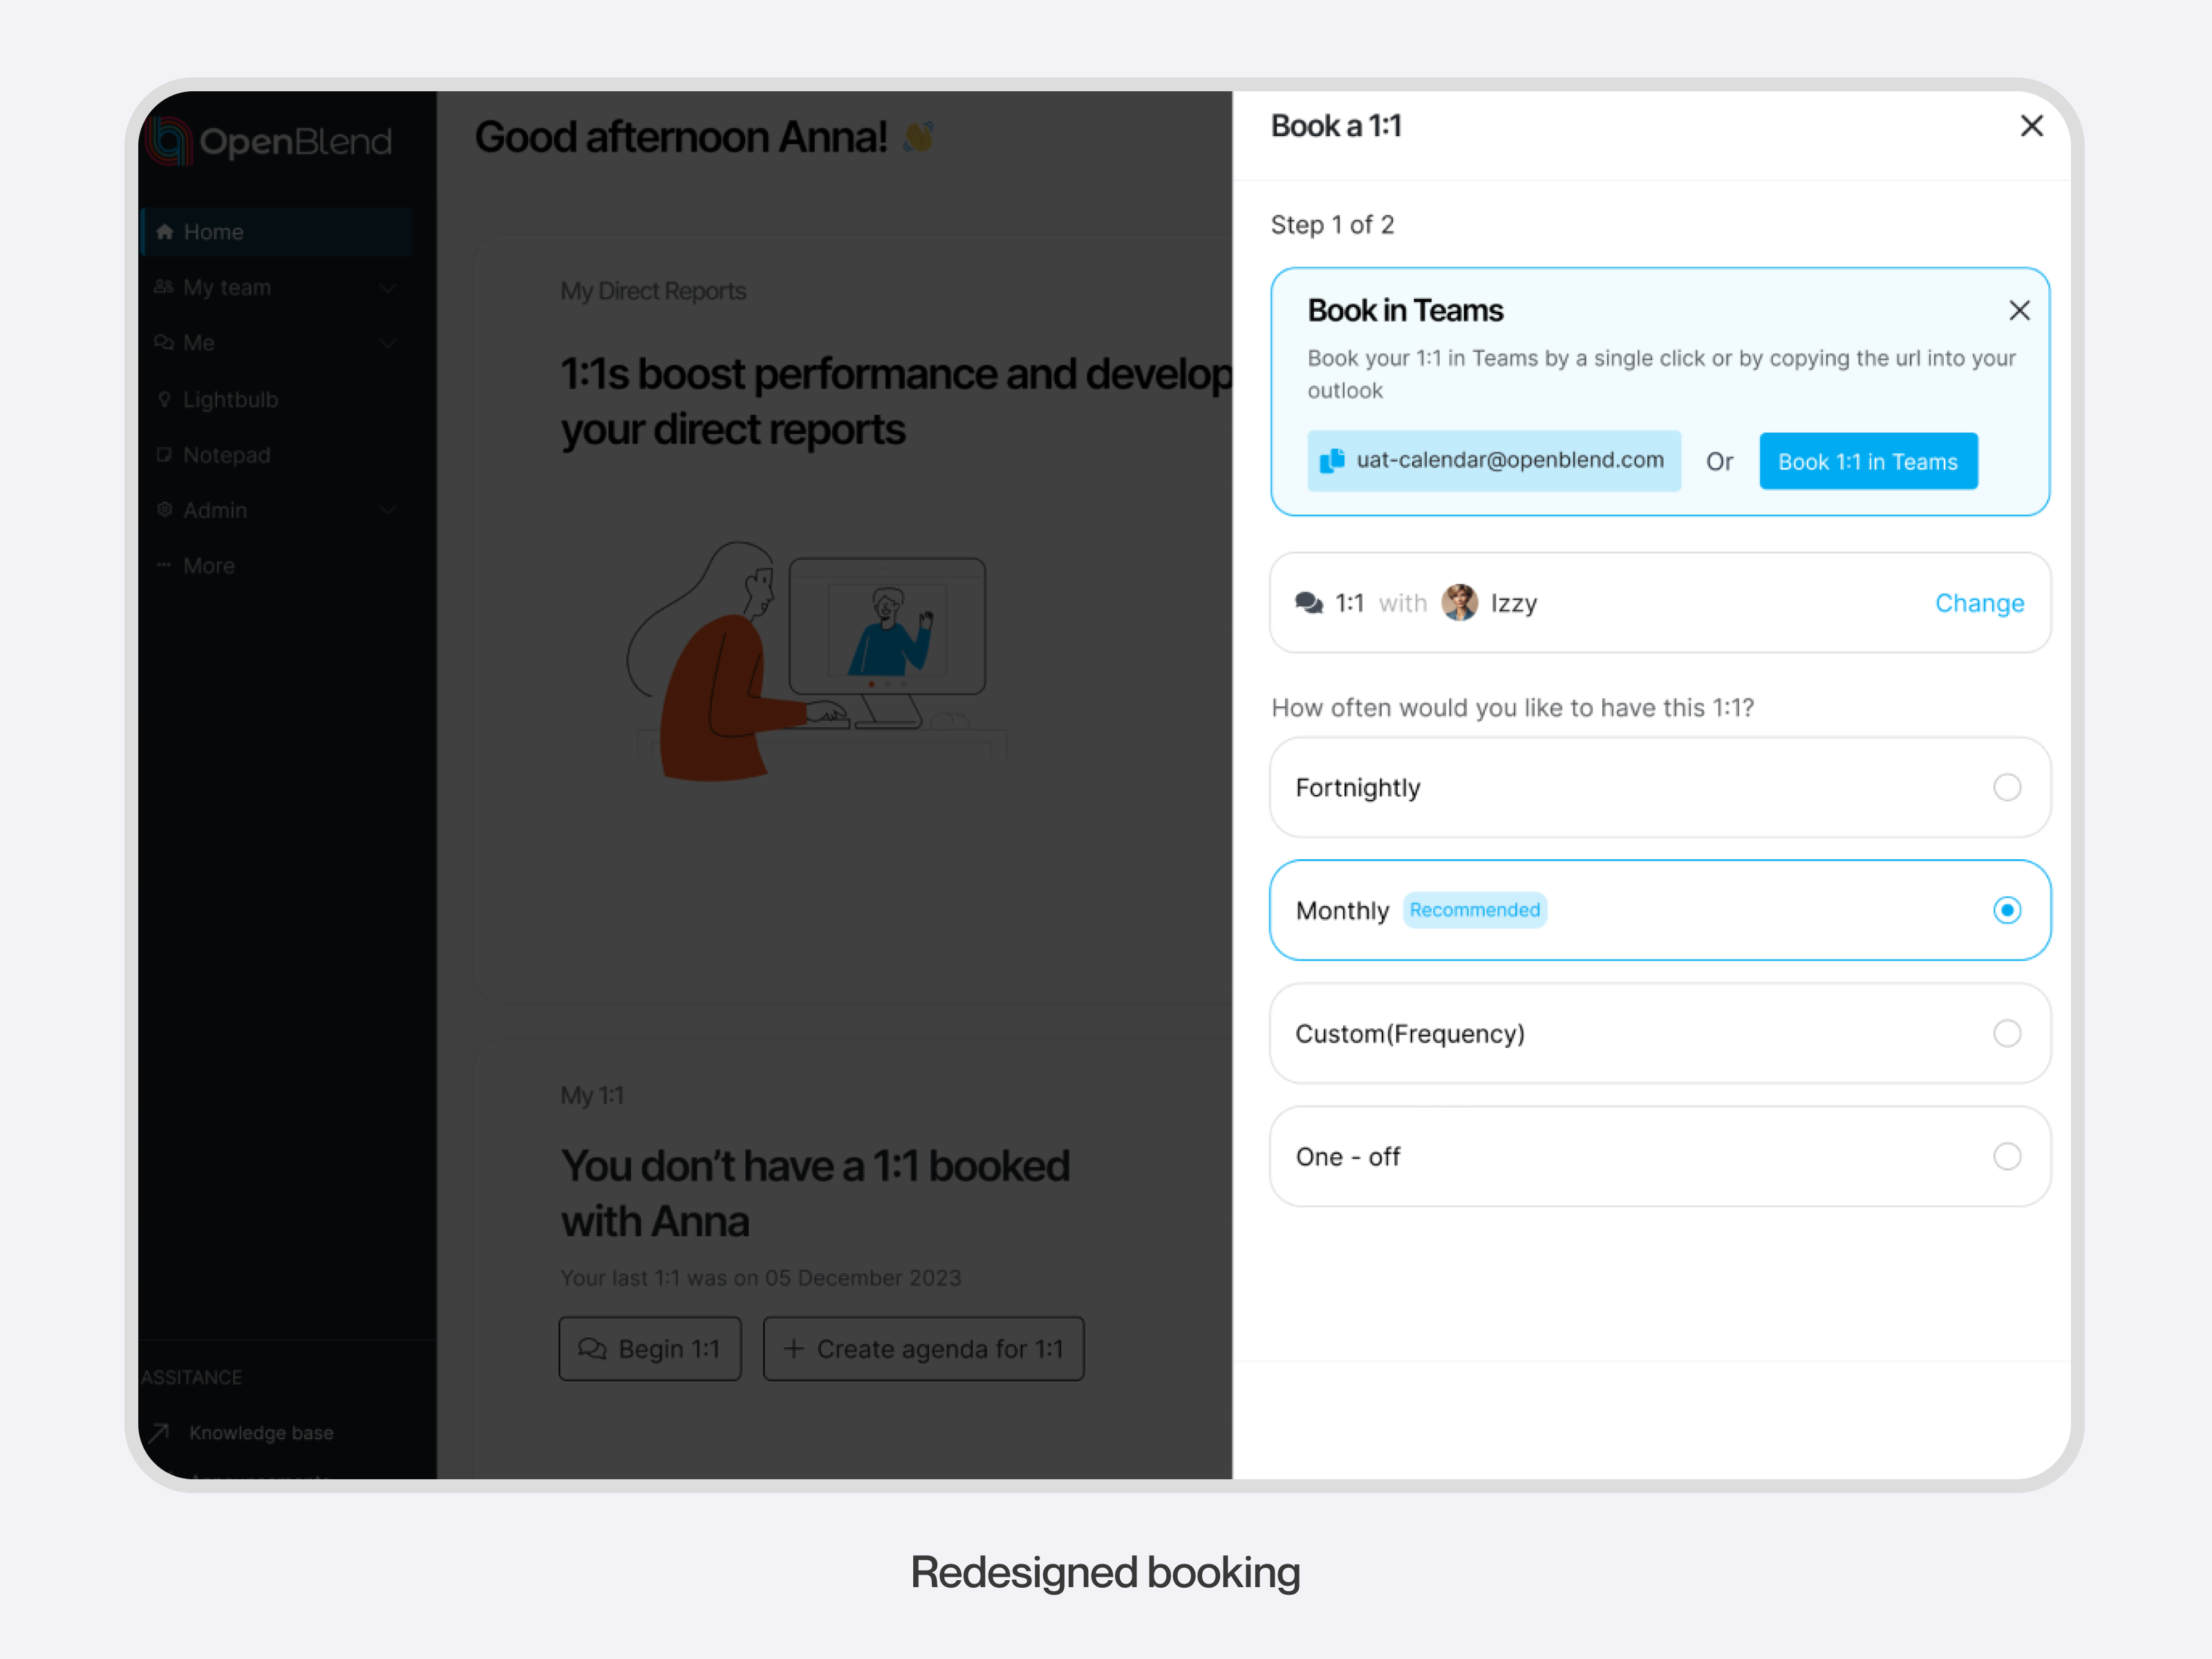Open Notepad in the sidebar
Image resolution: width=2212 pixels, height=1659 pixels.
pos(276,455)
